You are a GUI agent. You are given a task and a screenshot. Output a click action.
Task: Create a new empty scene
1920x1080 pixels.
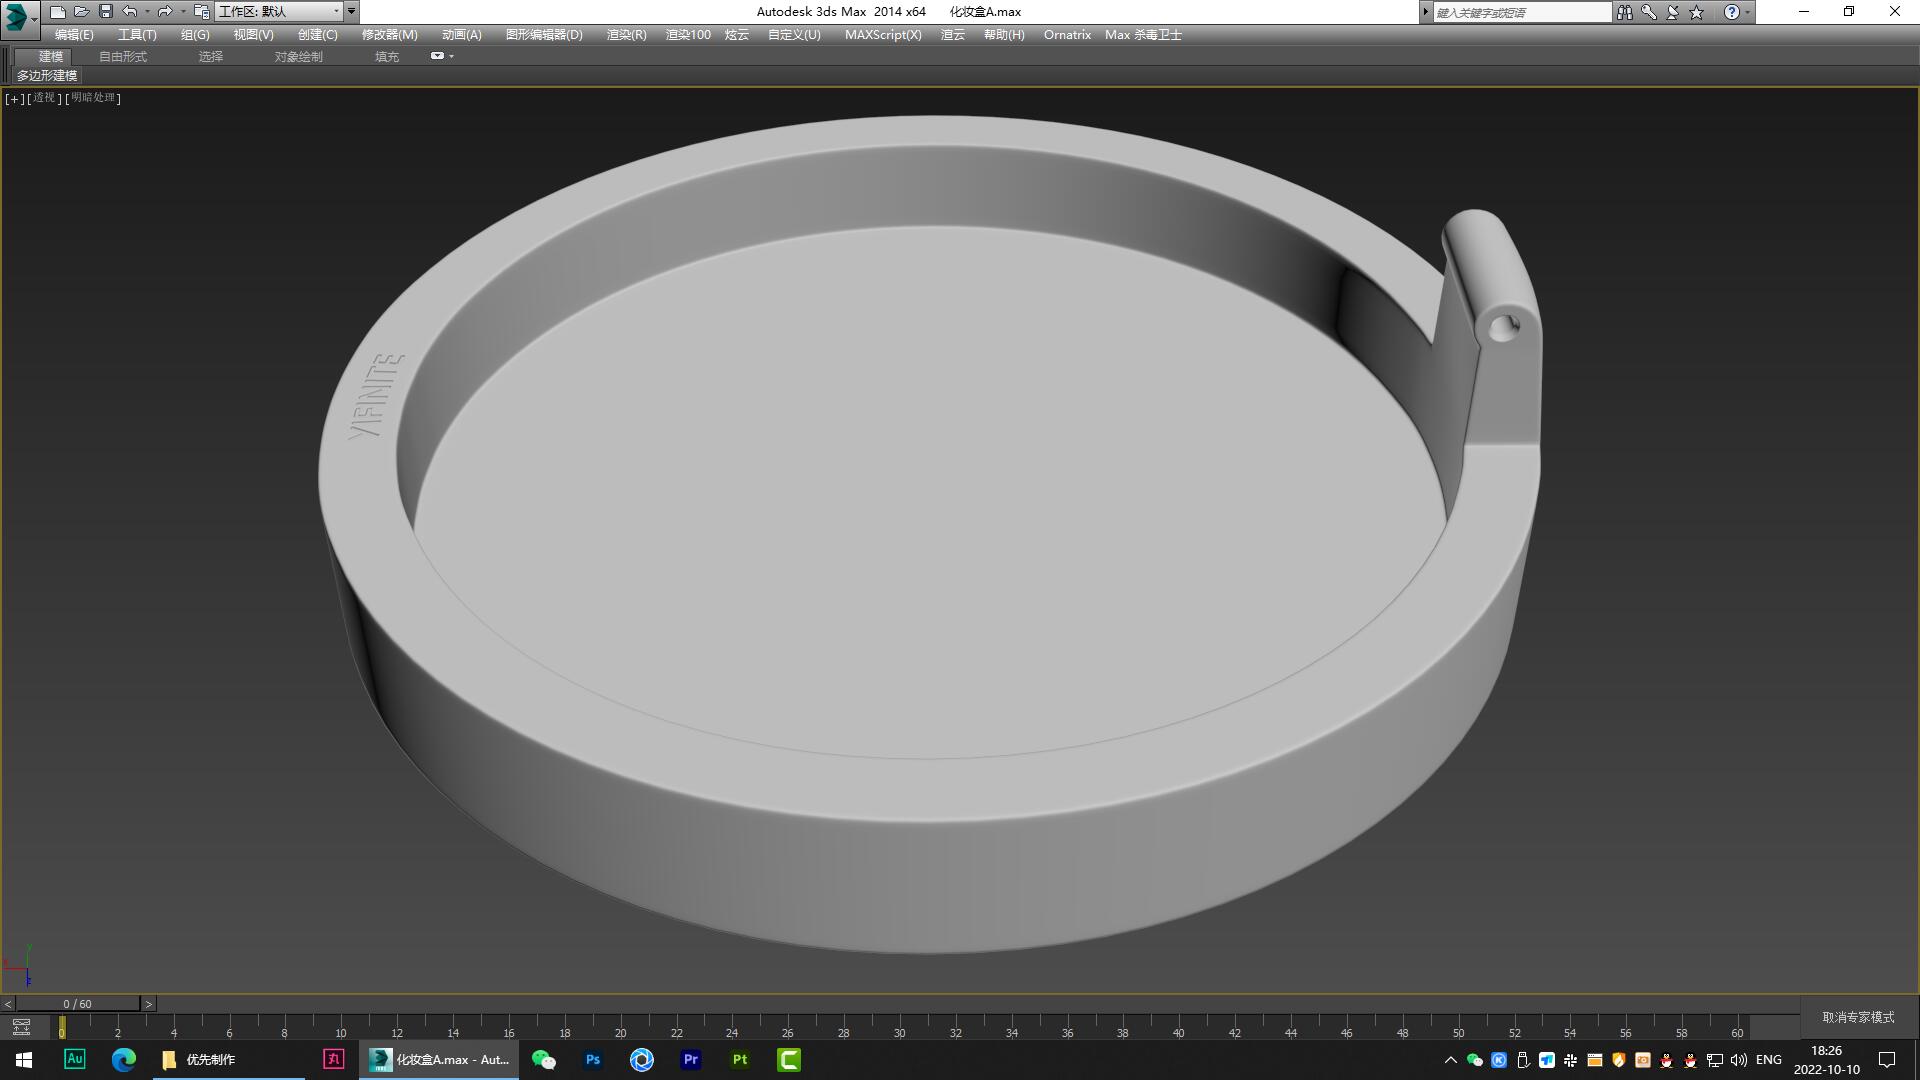coord(58,11)
